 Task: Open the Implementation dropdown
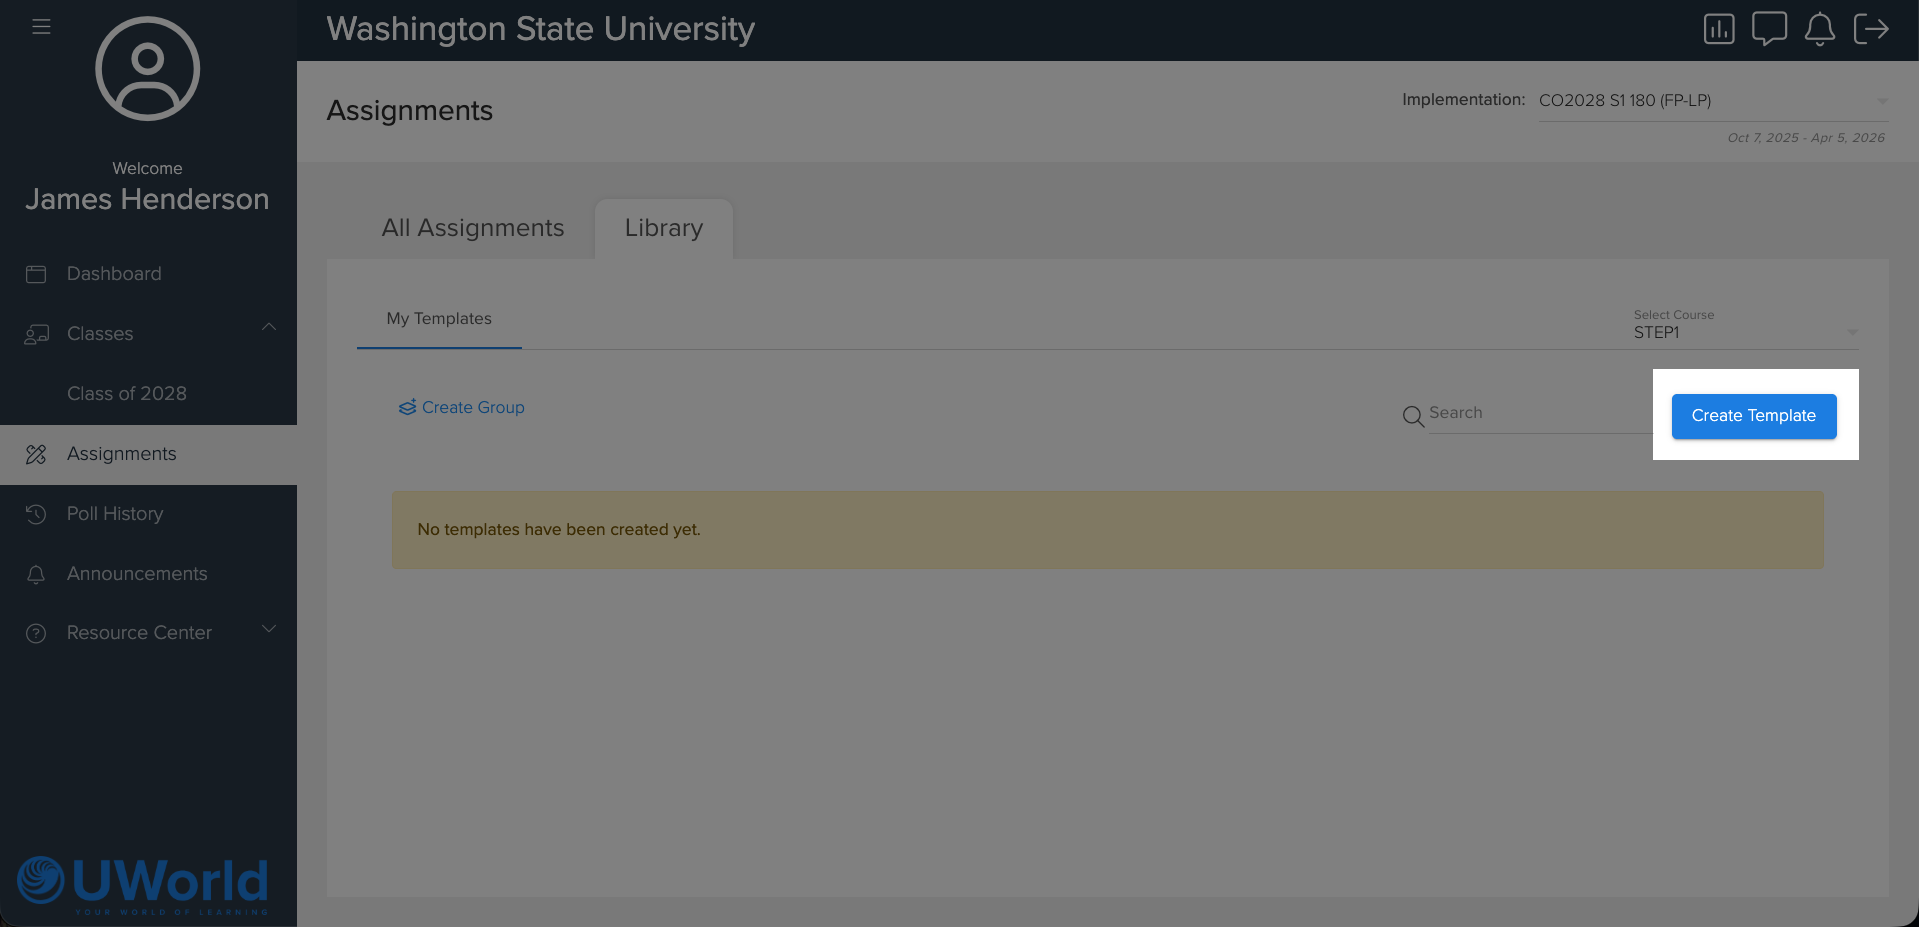tap(1711, 101)
